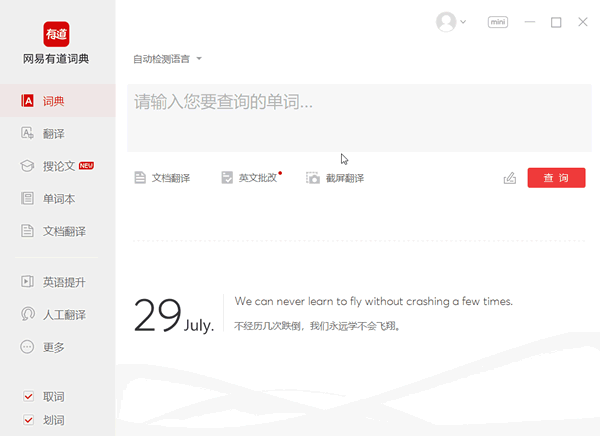Click the play-panel icon for 英语提升
The height and width of the screenshot is (436, 600).
pos(27,282)
